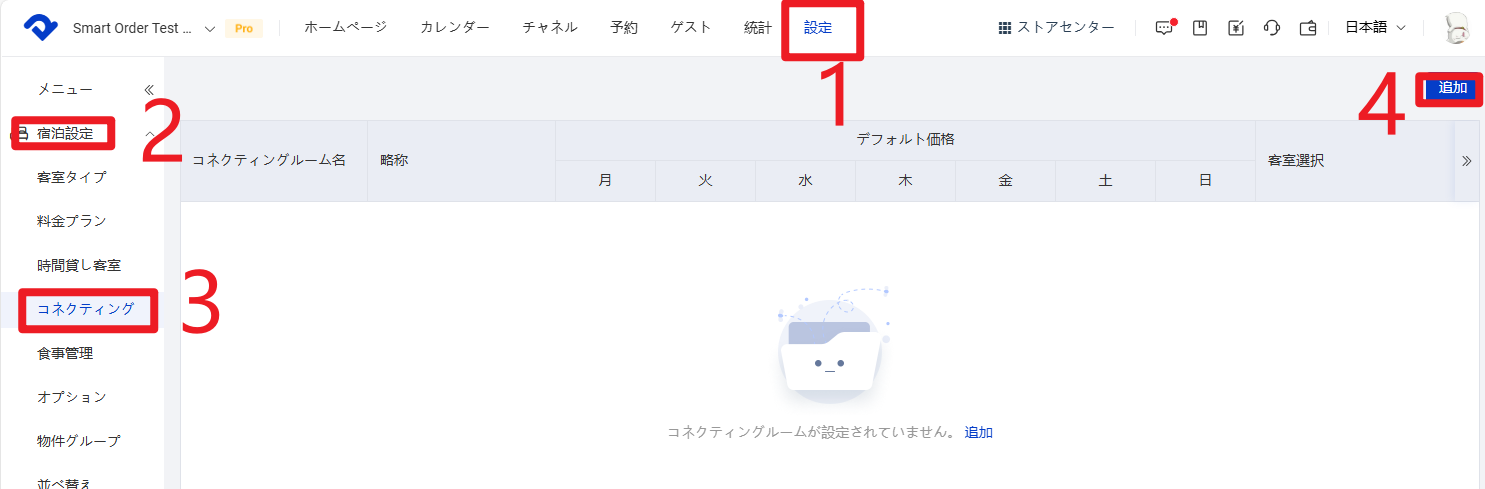Viewport: 1485px width, 489px height.
Task: Open the messages chat bubble icon
Action: (x=1163, y=28)
